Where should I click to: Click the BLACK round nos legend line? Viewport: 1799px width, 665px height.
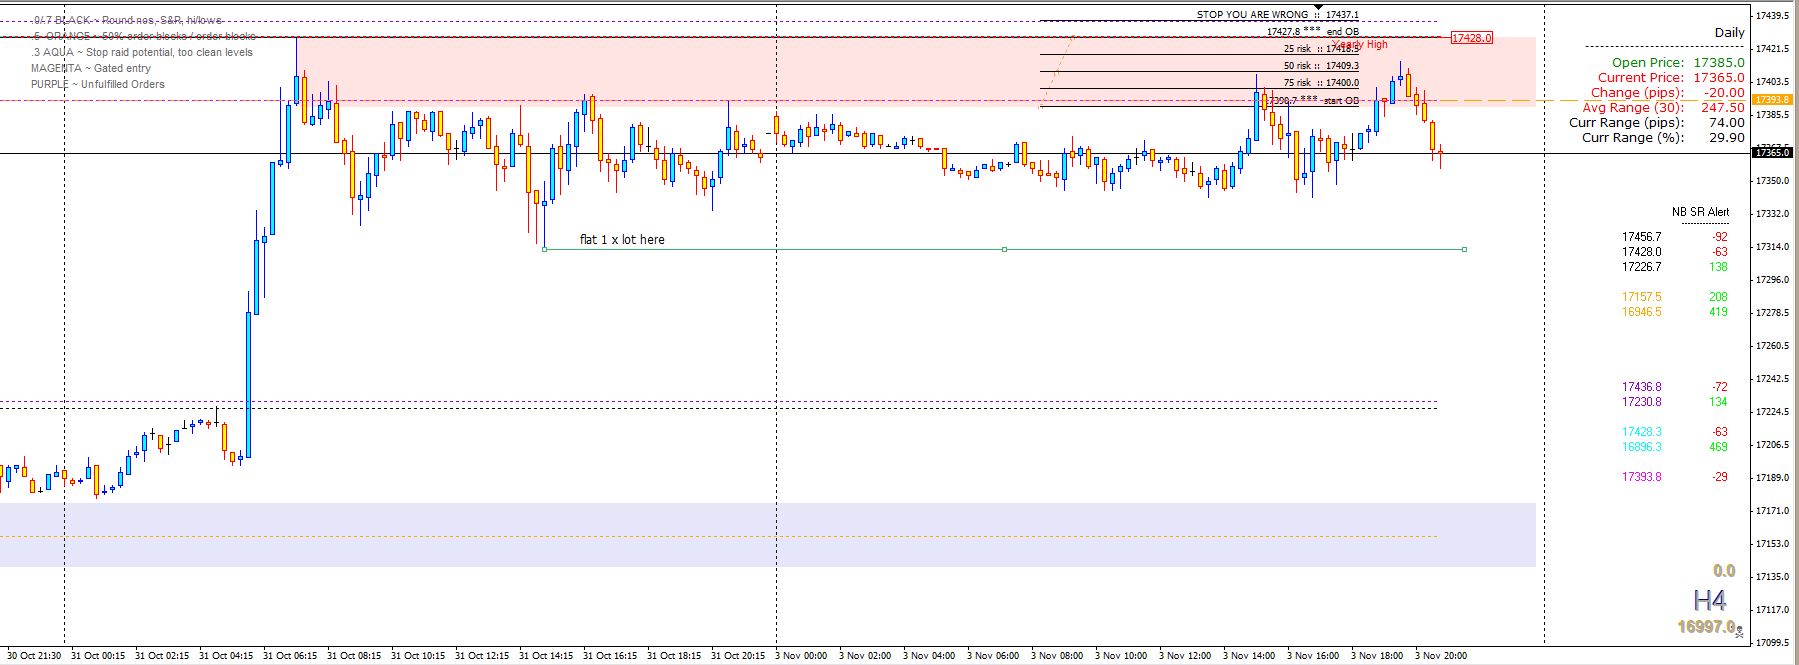pos(126,20)
